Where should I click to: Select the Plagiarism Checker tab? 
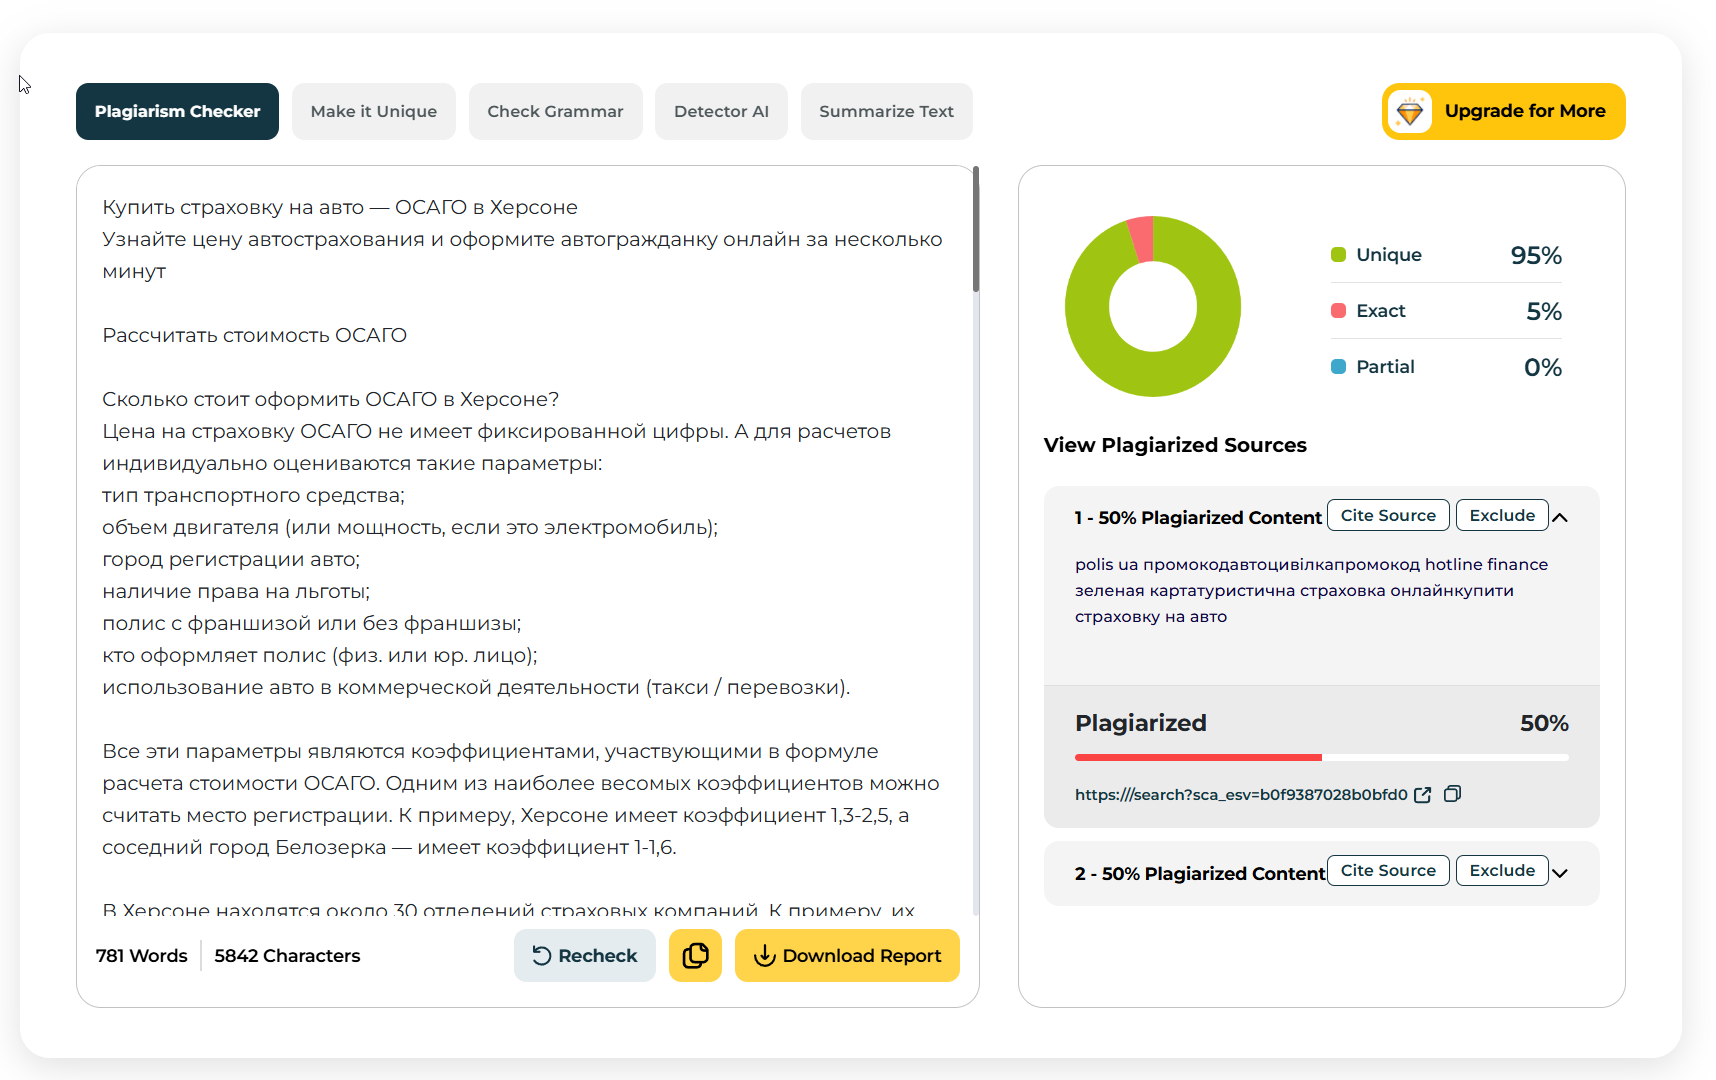(177, 112)
